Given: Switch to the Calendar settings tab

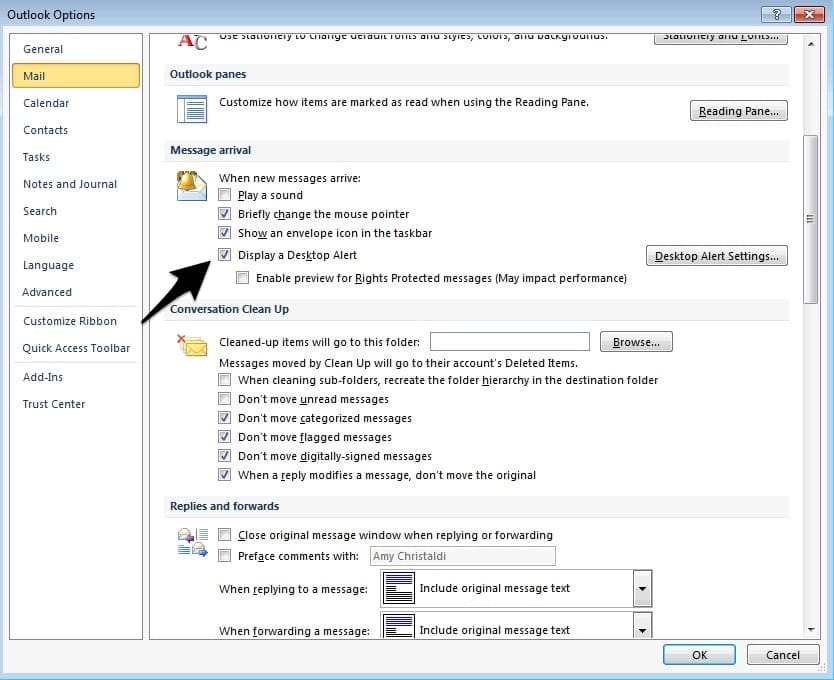Looking at the screenshot, I should [x=46, y=103].
